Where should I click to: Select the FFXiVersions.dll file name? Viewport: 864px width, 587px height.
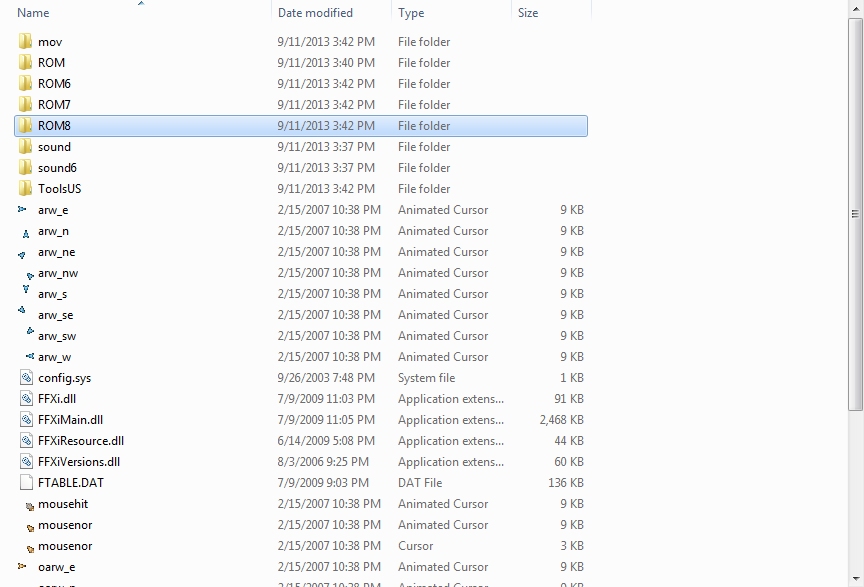79,462
